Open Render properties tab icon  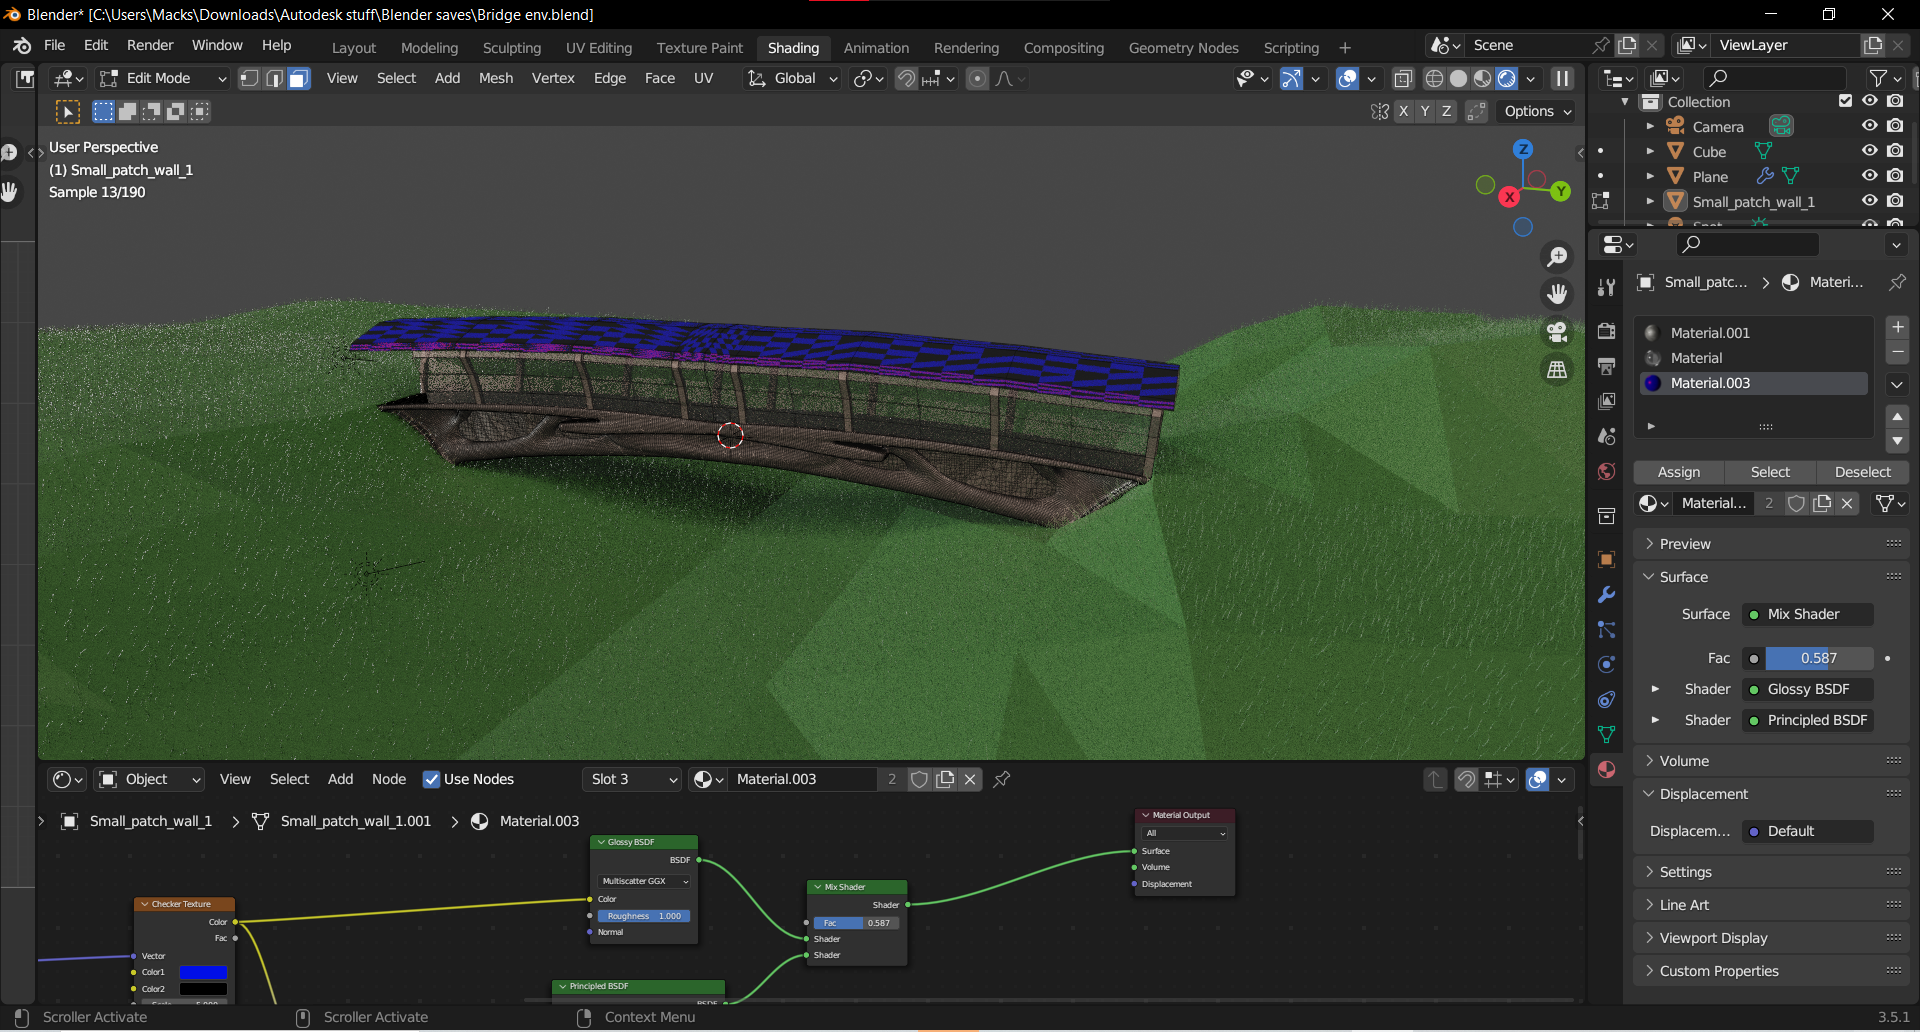[x=1607, y=331]
